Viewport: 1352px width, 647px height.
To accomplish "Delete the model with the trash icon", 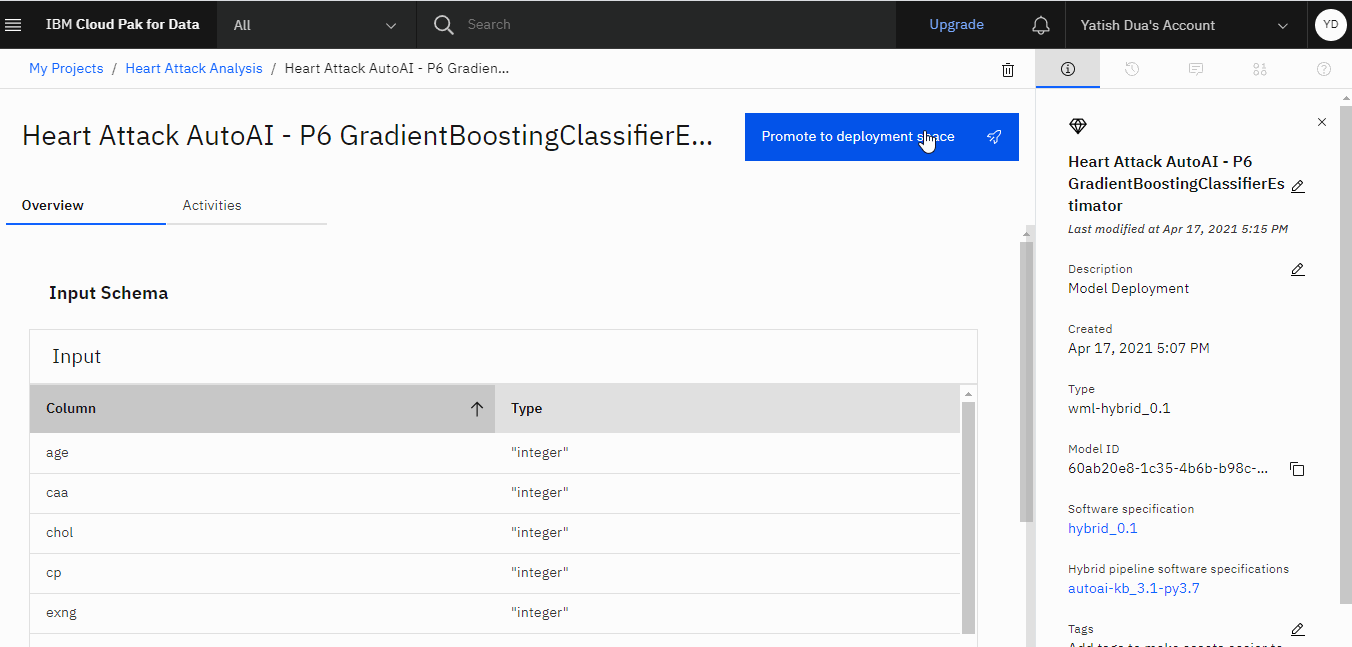I will coord(1008,70).
